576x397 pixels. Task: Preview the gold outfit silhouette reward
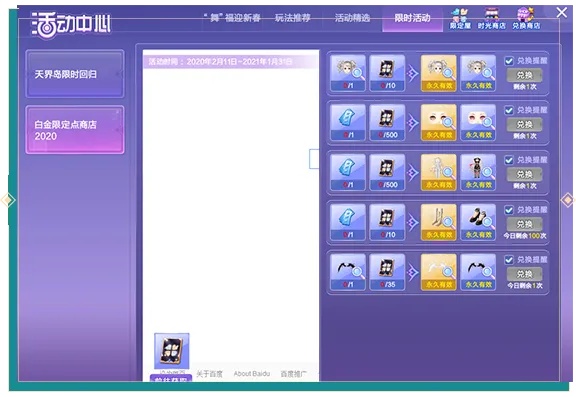tap(439, 172)
